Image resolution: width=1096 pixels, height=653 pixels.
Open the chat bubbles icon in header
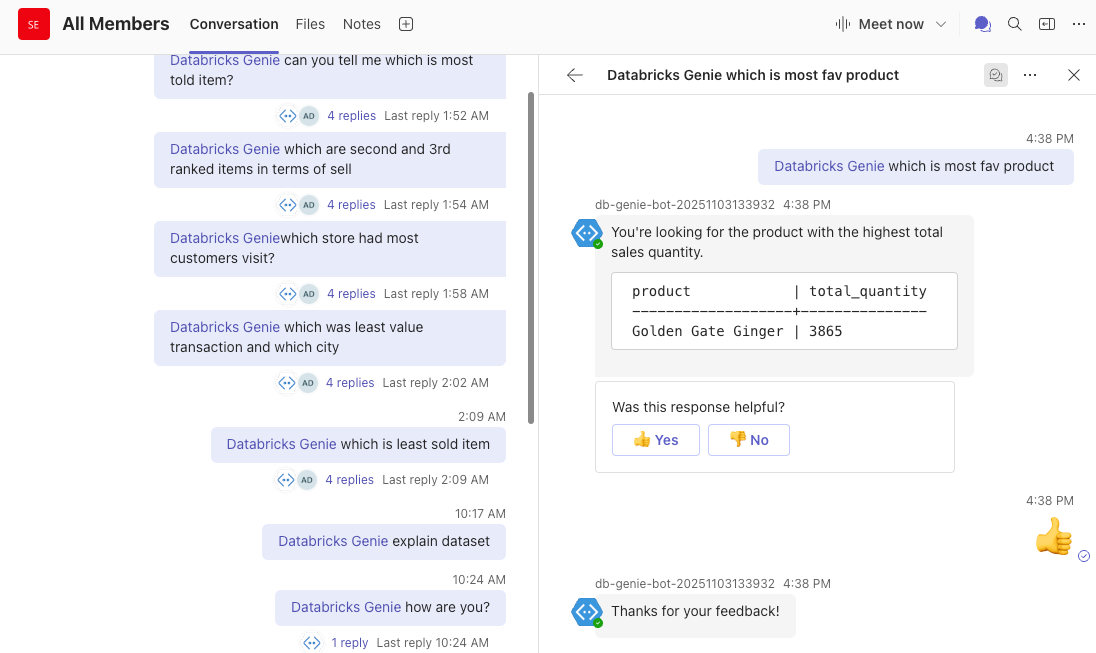point(983,24)
